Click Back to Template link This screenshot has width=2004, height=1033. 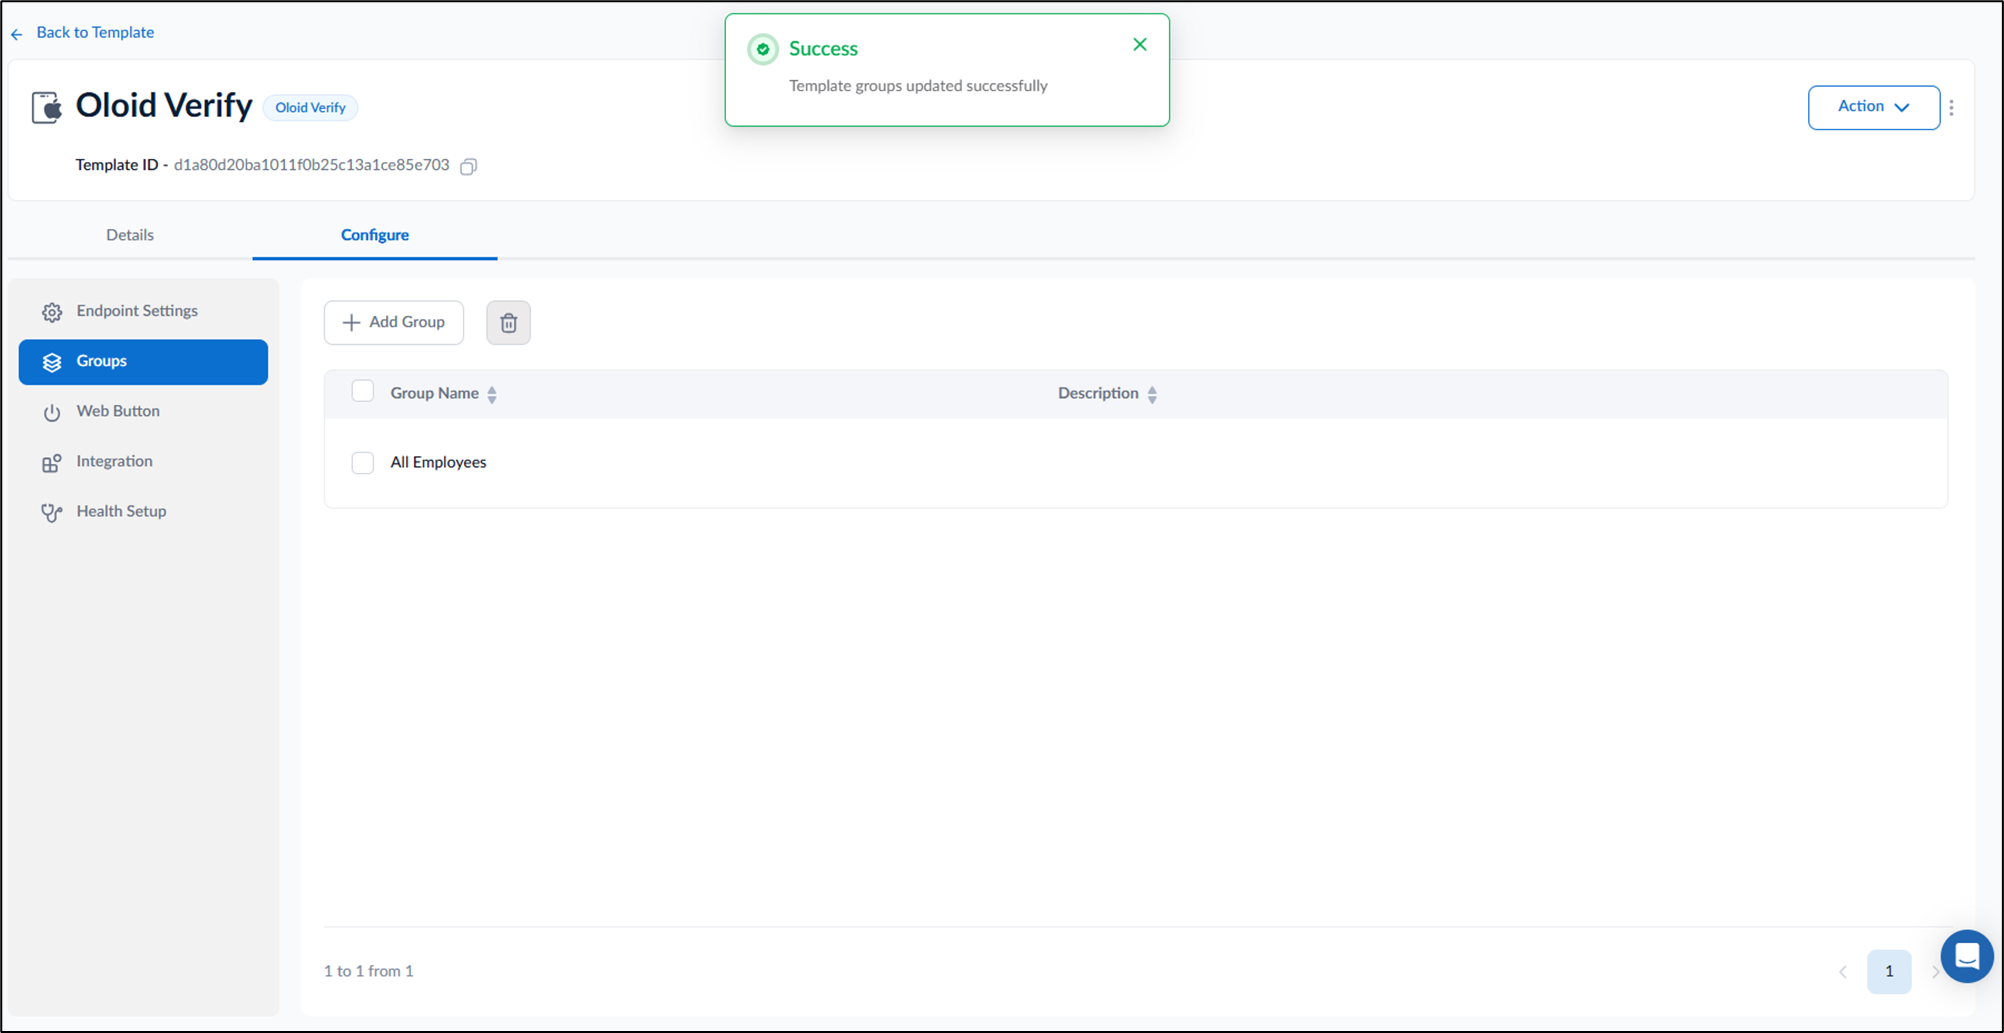(95, 33)
